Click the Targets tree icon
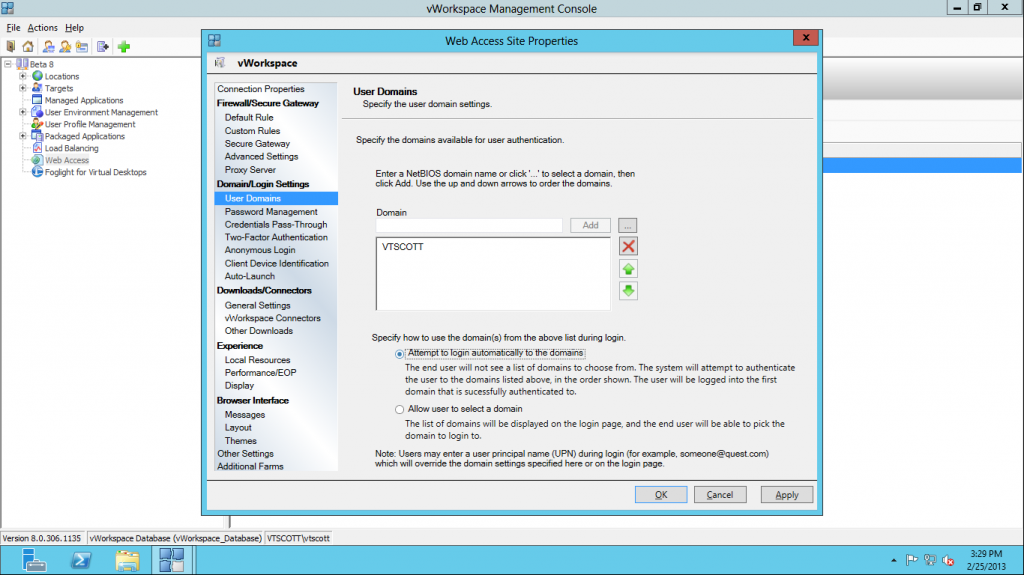This screenshot has width=1024, height=575. click(x=37, y=88)
